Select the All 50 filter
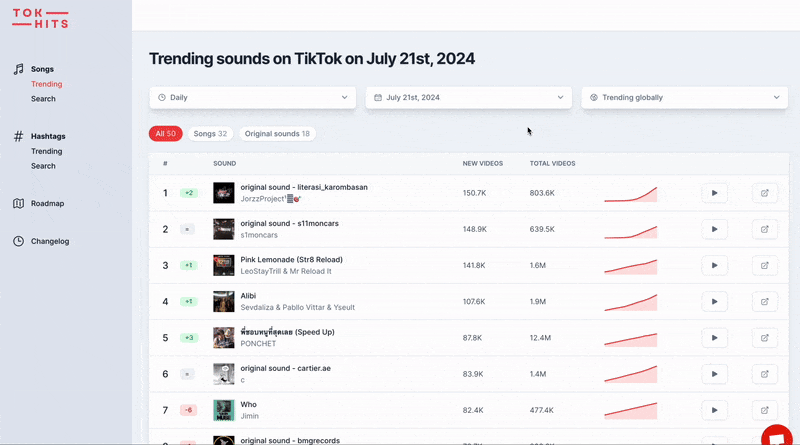 164,134
